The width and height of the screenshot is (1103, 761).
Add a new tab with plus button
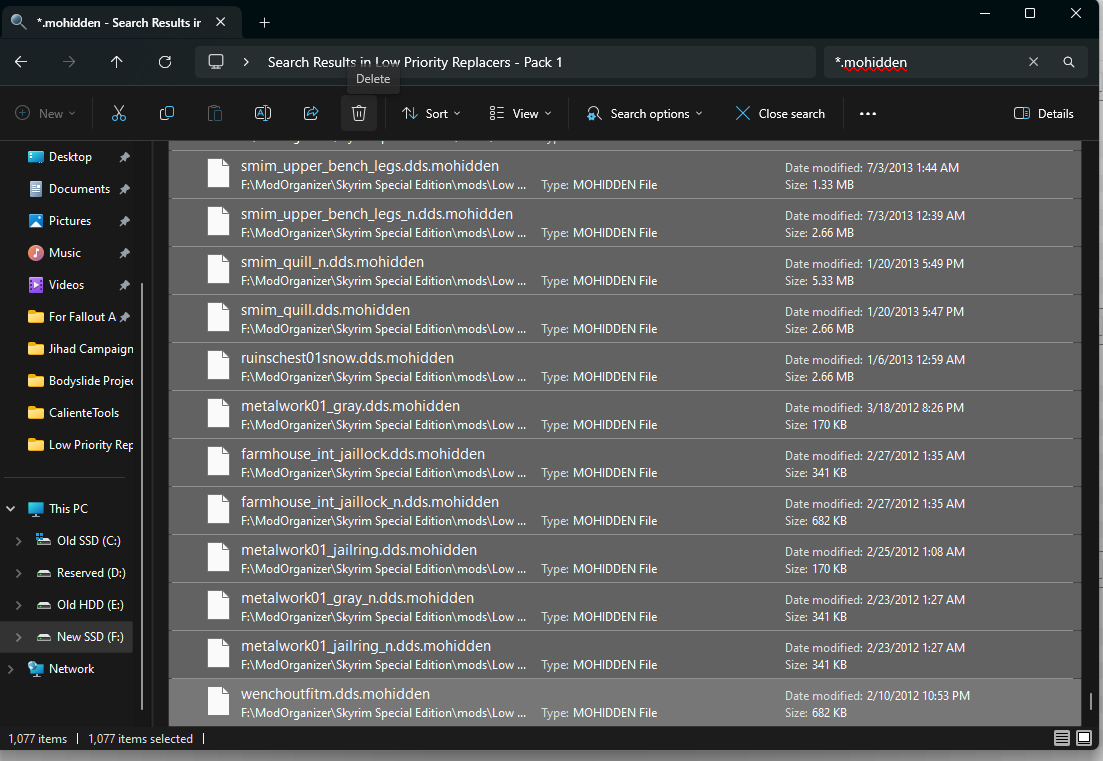264,23
